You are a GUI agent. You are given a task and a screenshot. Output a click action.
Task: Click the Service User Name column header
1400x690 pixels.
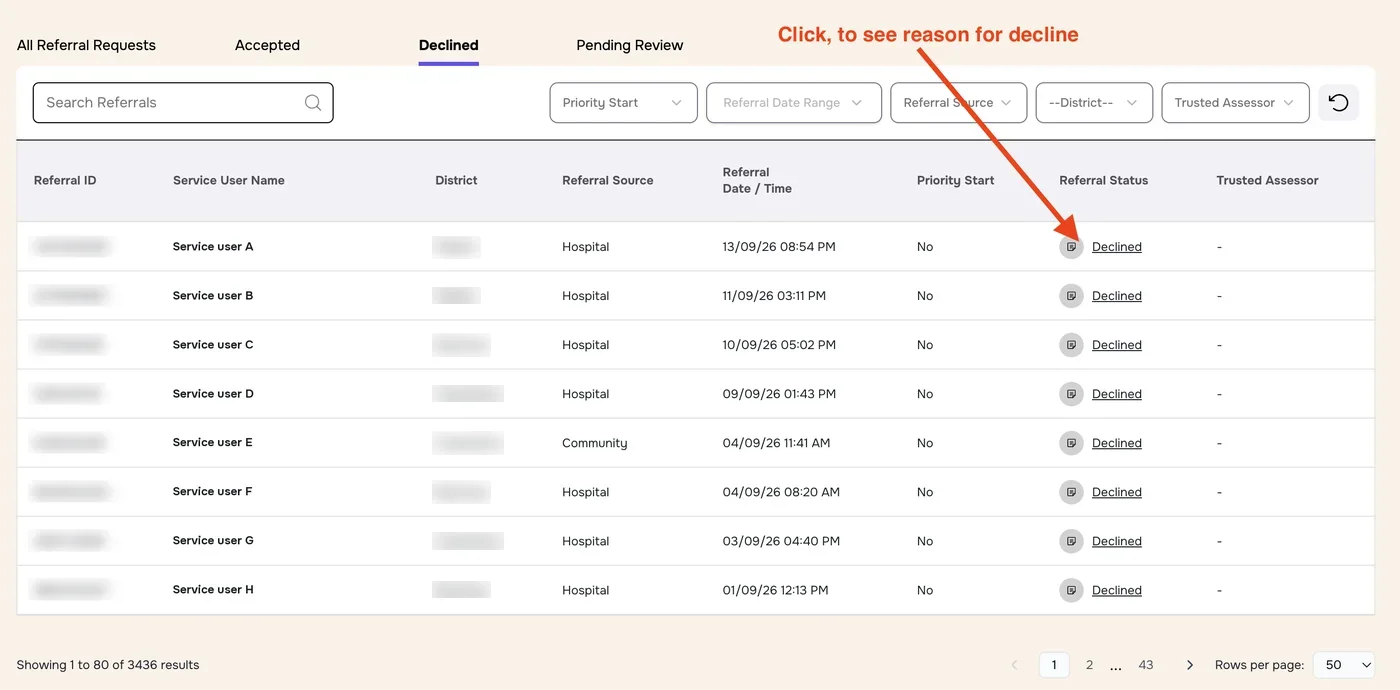(x=229, y=180)
